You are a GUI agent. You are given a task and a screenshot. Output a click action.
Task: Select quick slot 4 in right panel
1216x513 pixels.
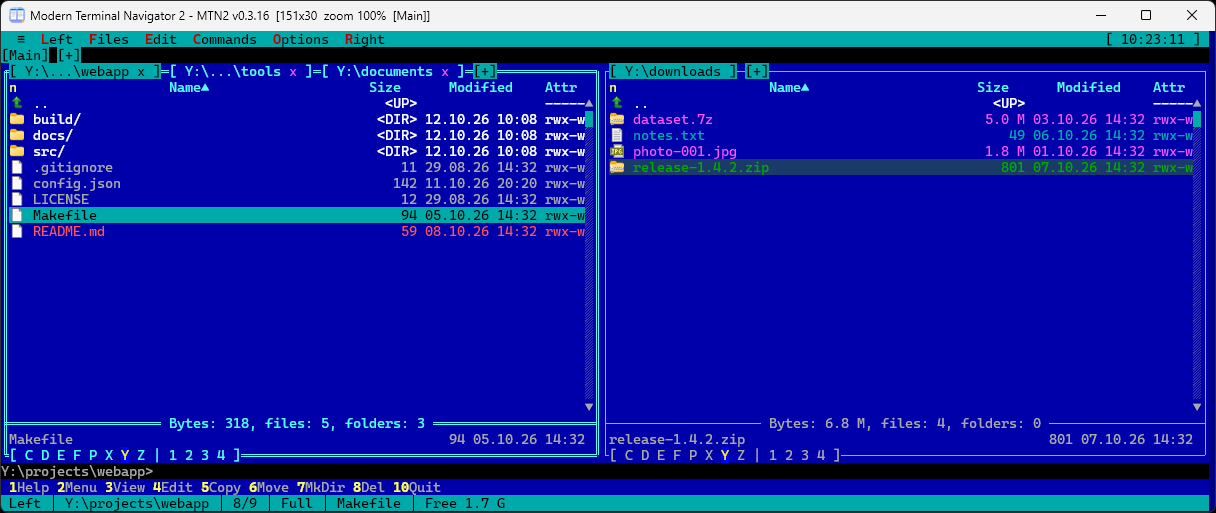pos(821,455)
